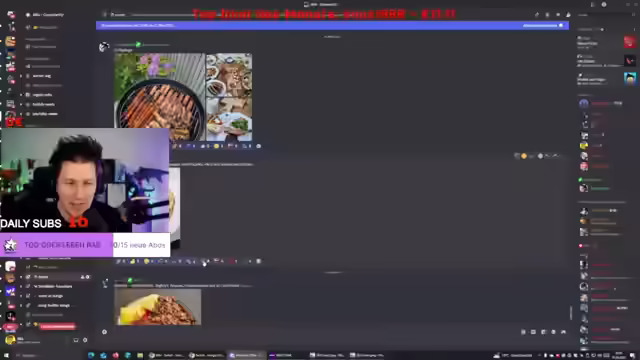Open the dark activity card with red logo
Viewport: 640px width, 360px height.
629,60
